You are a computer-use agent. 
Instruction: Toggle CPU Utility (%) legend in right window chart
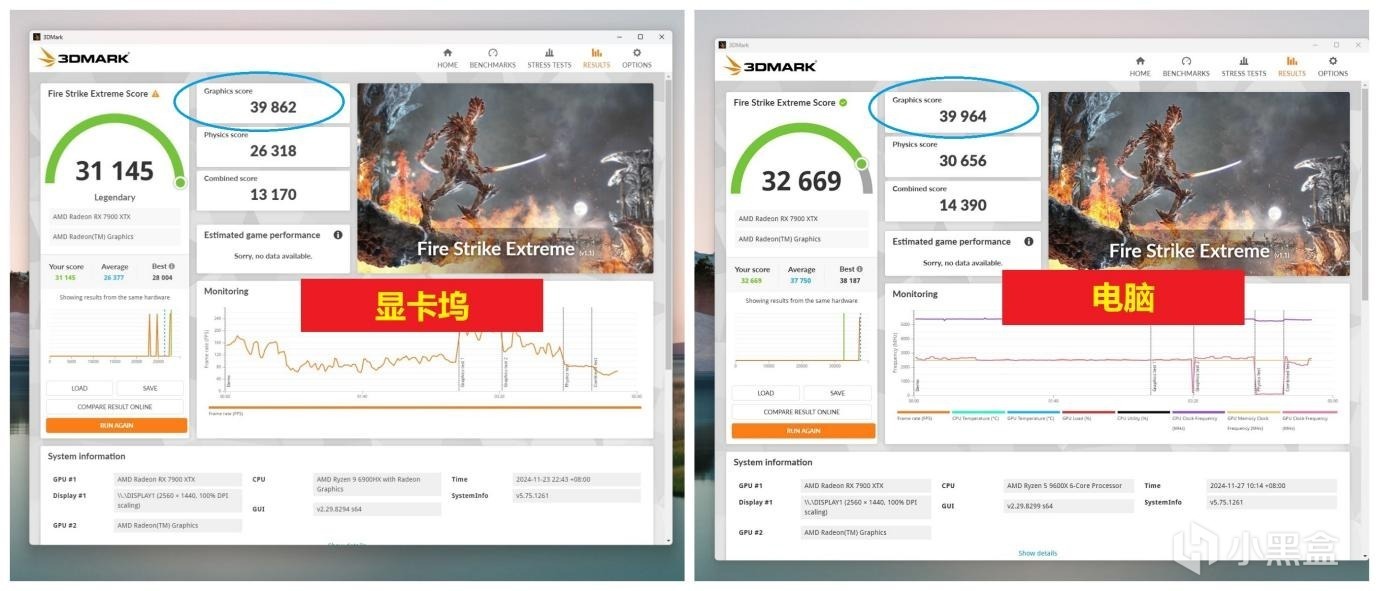(1142, 415)
